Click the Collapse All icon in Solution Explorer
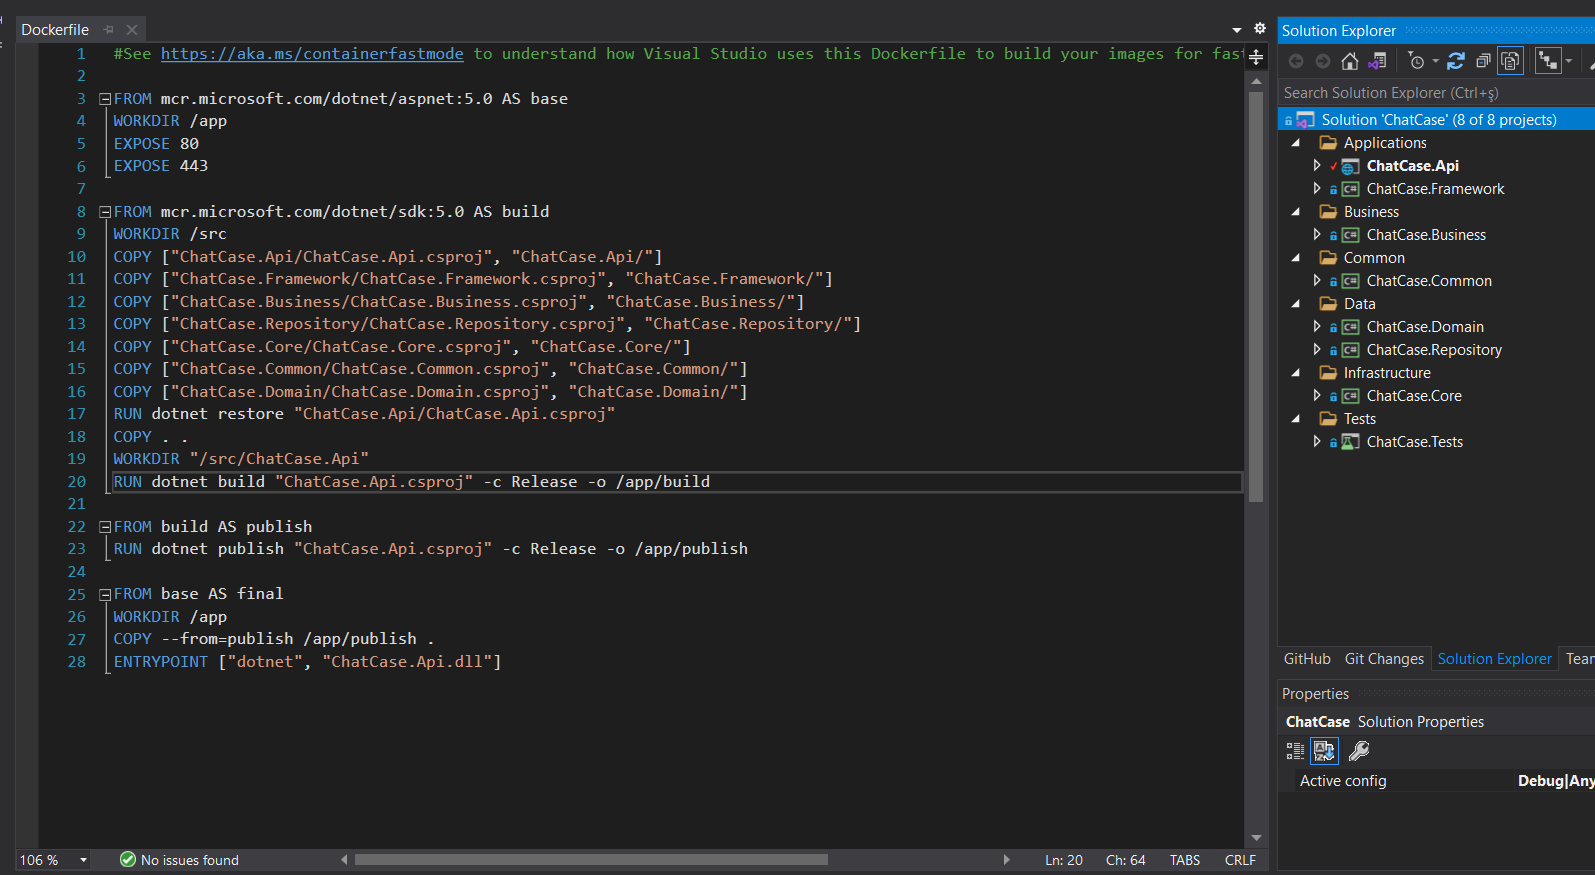 pos(1483,62)
